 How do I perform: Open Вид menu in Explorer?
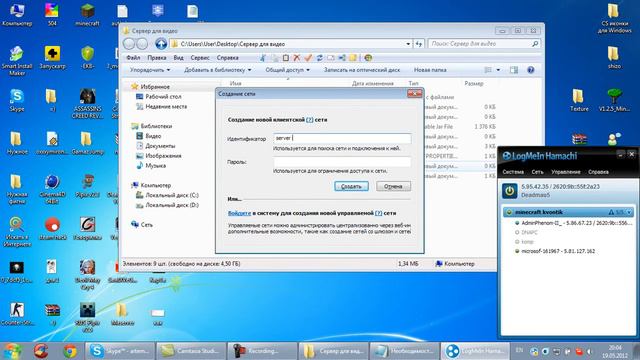[x=178, y=58]
